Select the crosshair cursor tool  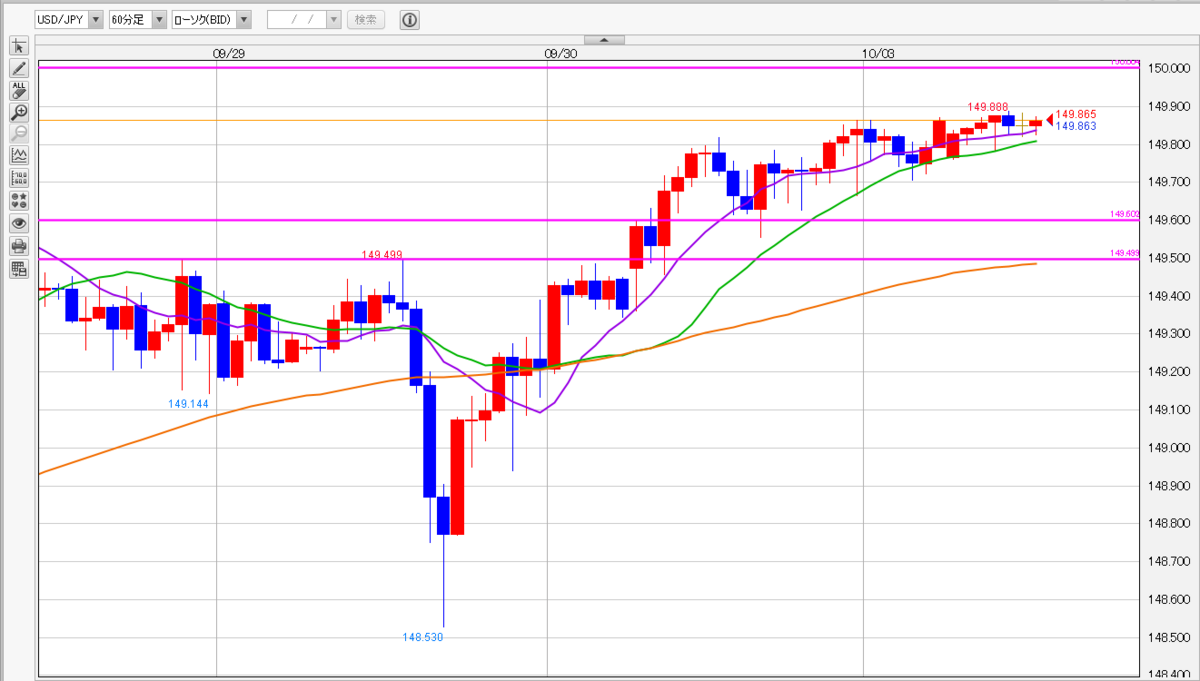click(19, 46)
